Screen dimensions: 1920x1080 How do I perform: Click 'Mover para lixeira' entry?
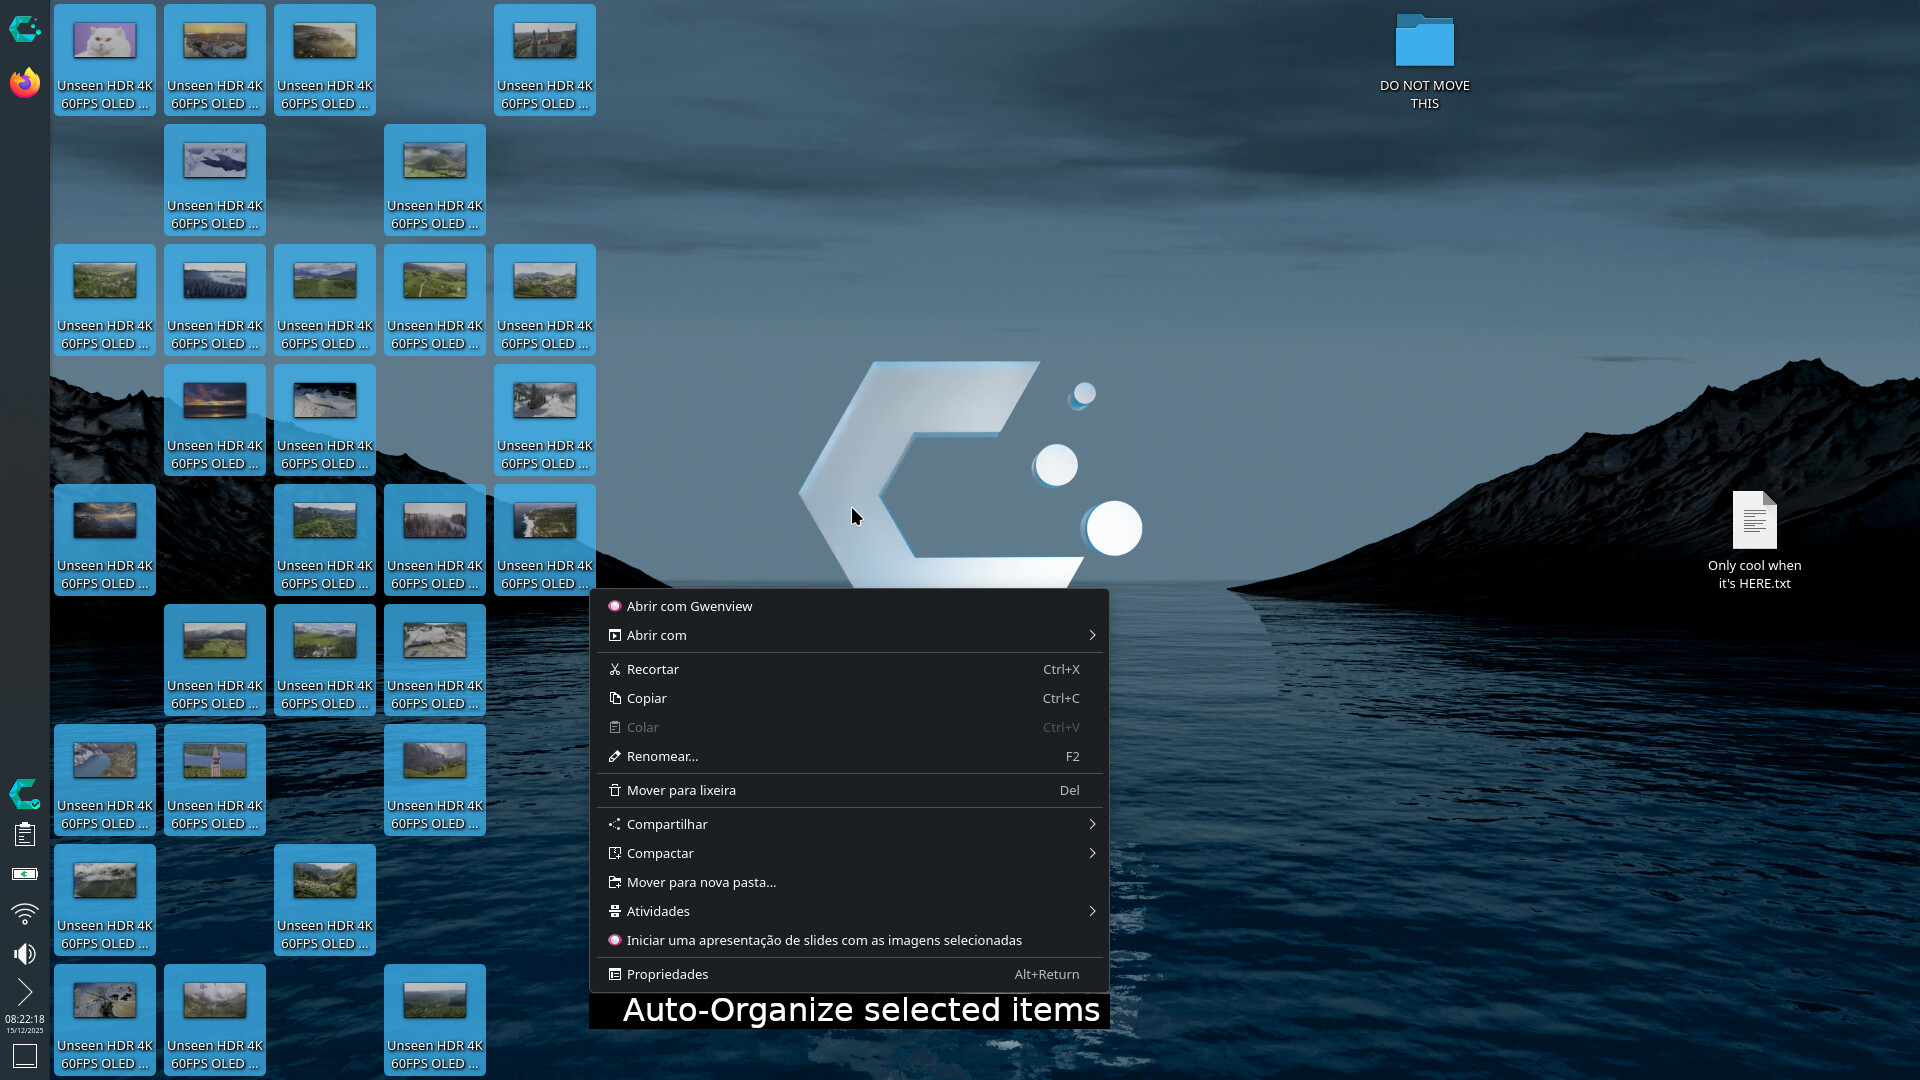tap(681, 790)
